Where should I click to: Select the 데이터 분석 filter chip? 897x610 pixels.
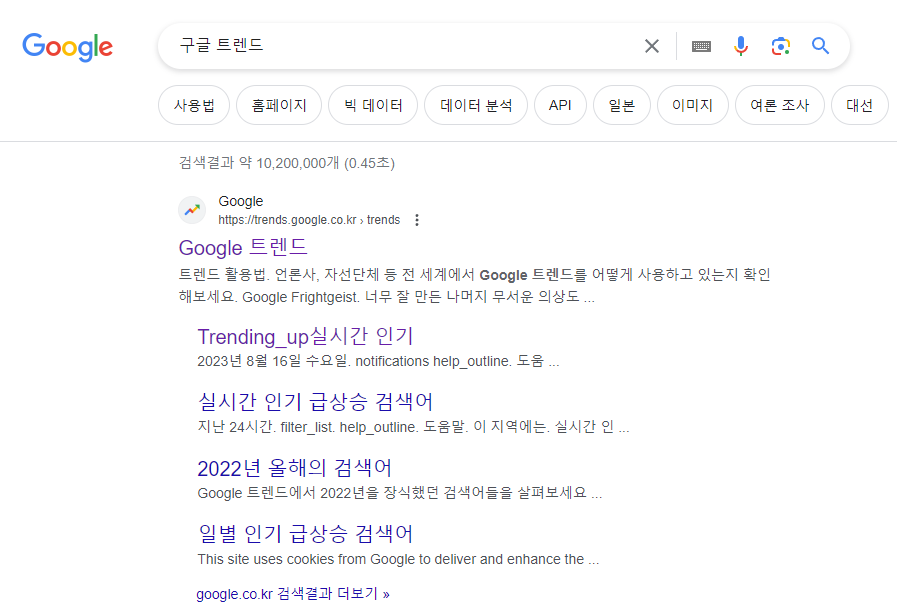tap(476, 105)
